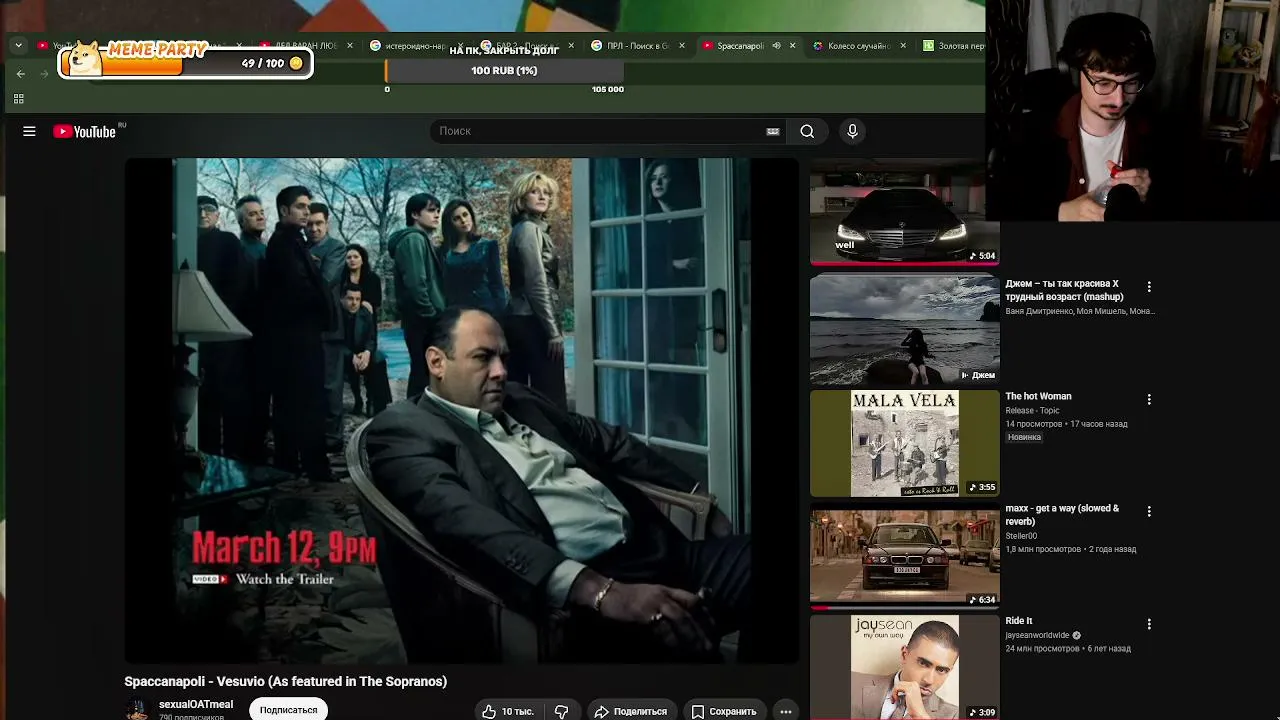Like the video with thumbs up
The width and height of the screenshot is (1280, 720).
point(489,711)
